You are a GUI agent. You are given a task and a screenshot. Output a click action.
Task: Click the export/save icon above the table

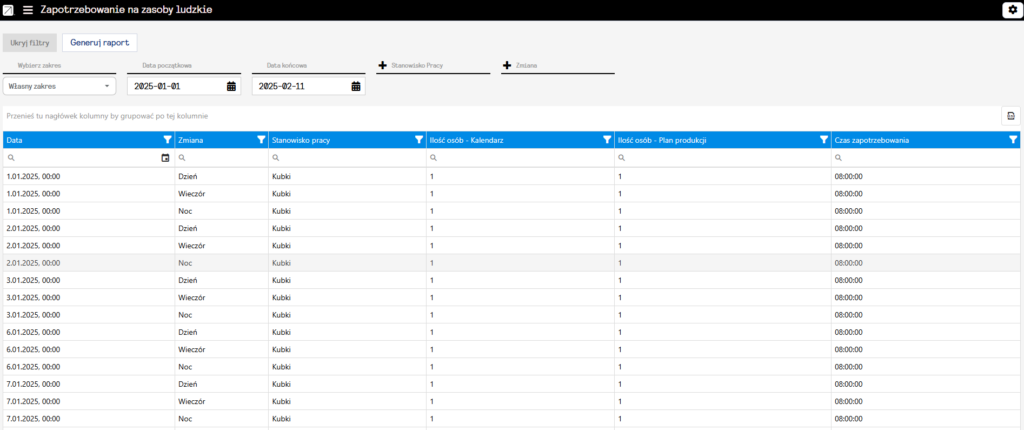(x=1011, y=116)
